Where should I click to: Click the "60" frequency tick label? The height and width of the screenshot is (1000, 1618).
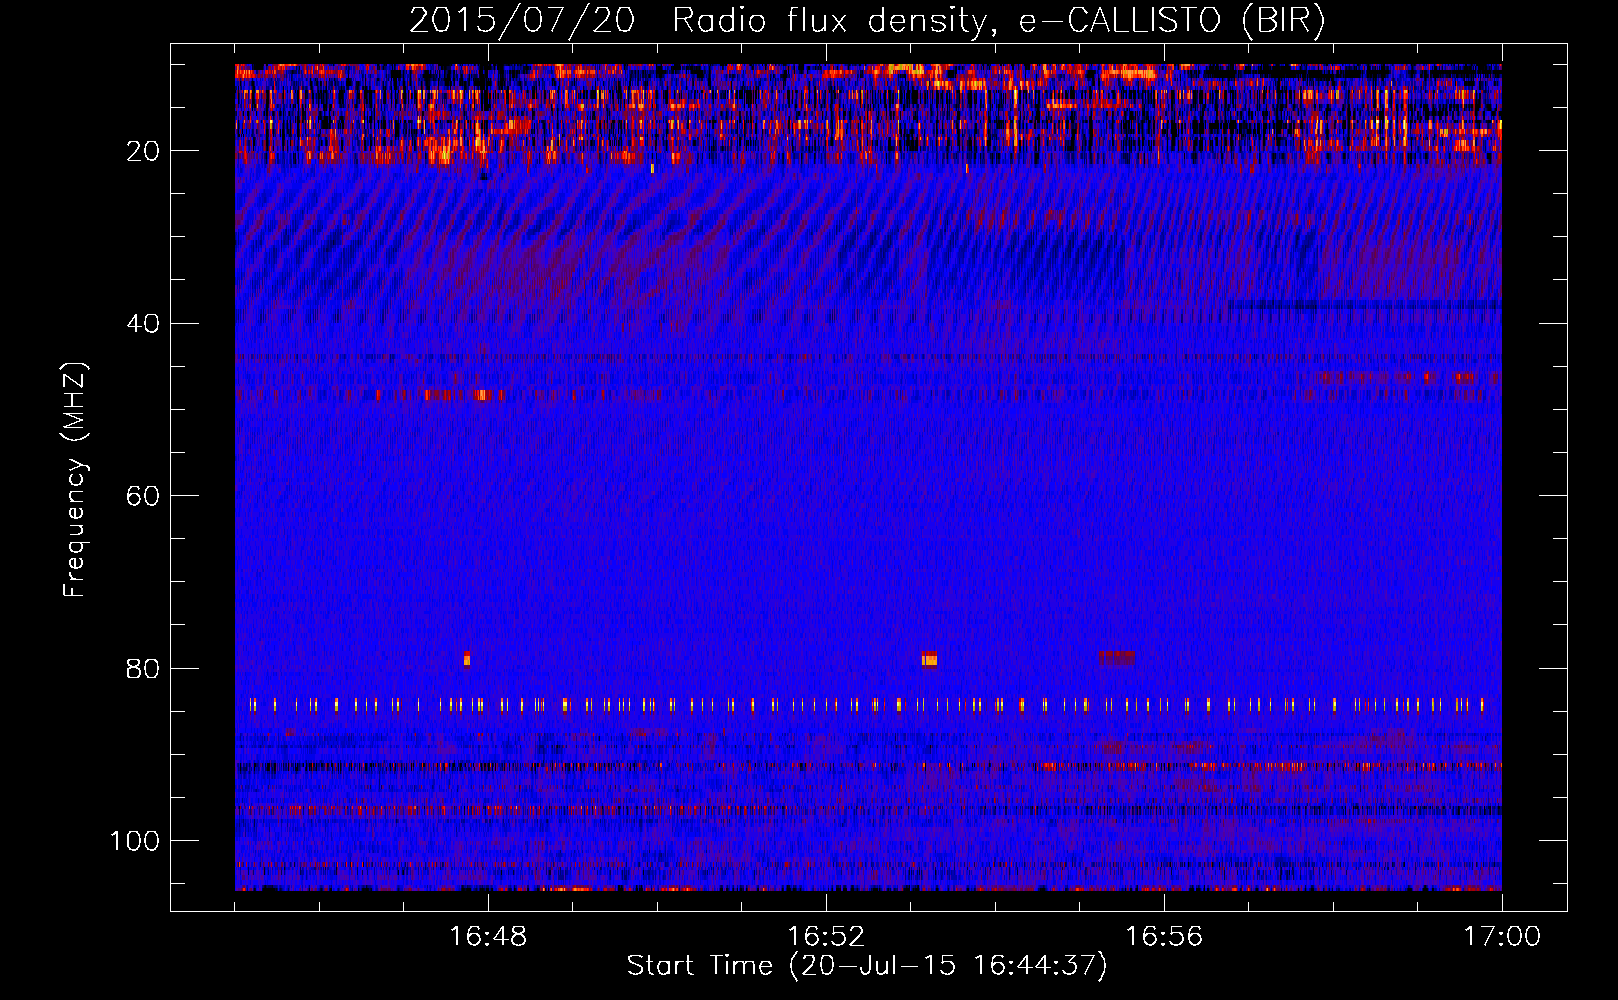coord(144,496)
